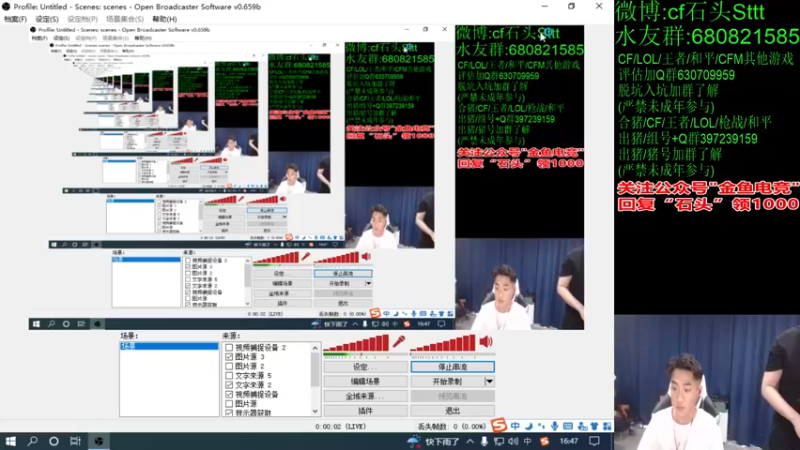Open taskbar search magnifier
The height and width of the screenshot is (450, 800).
[33, 441]
